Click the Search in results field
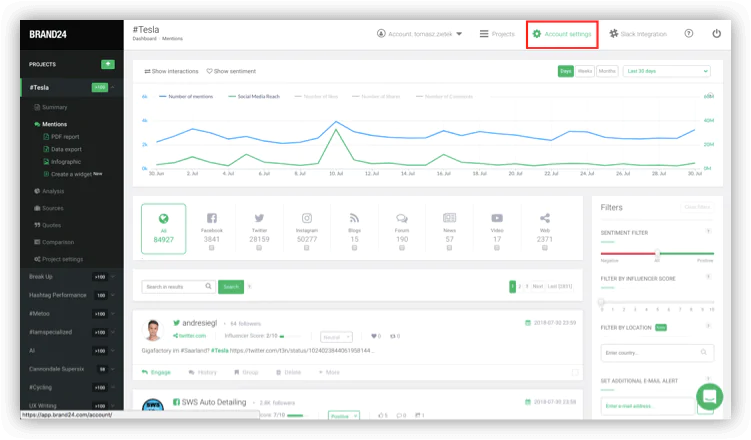Viewport: 751px width, 440px height. click(x=178, y=287)
